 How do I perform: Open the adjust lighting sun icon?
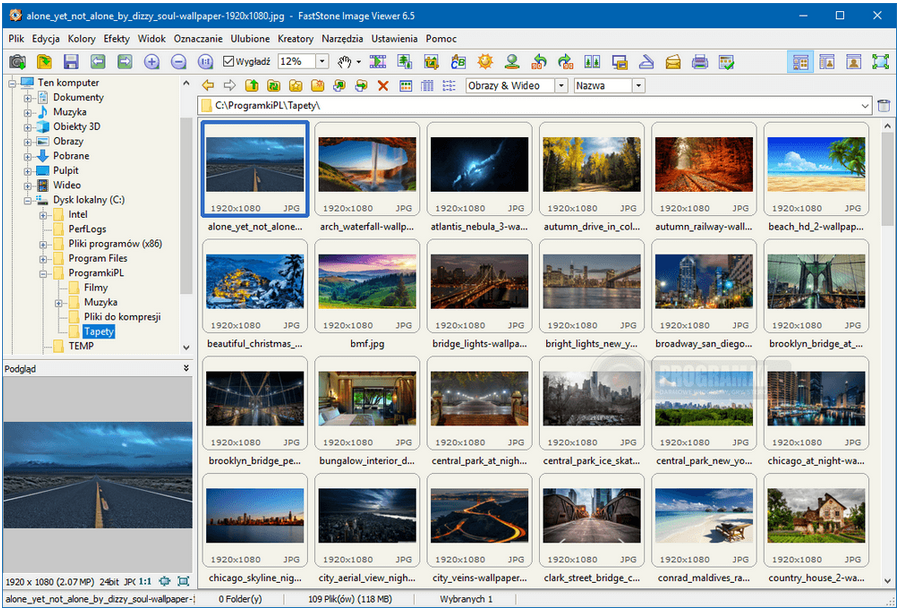tap(485, 61)
